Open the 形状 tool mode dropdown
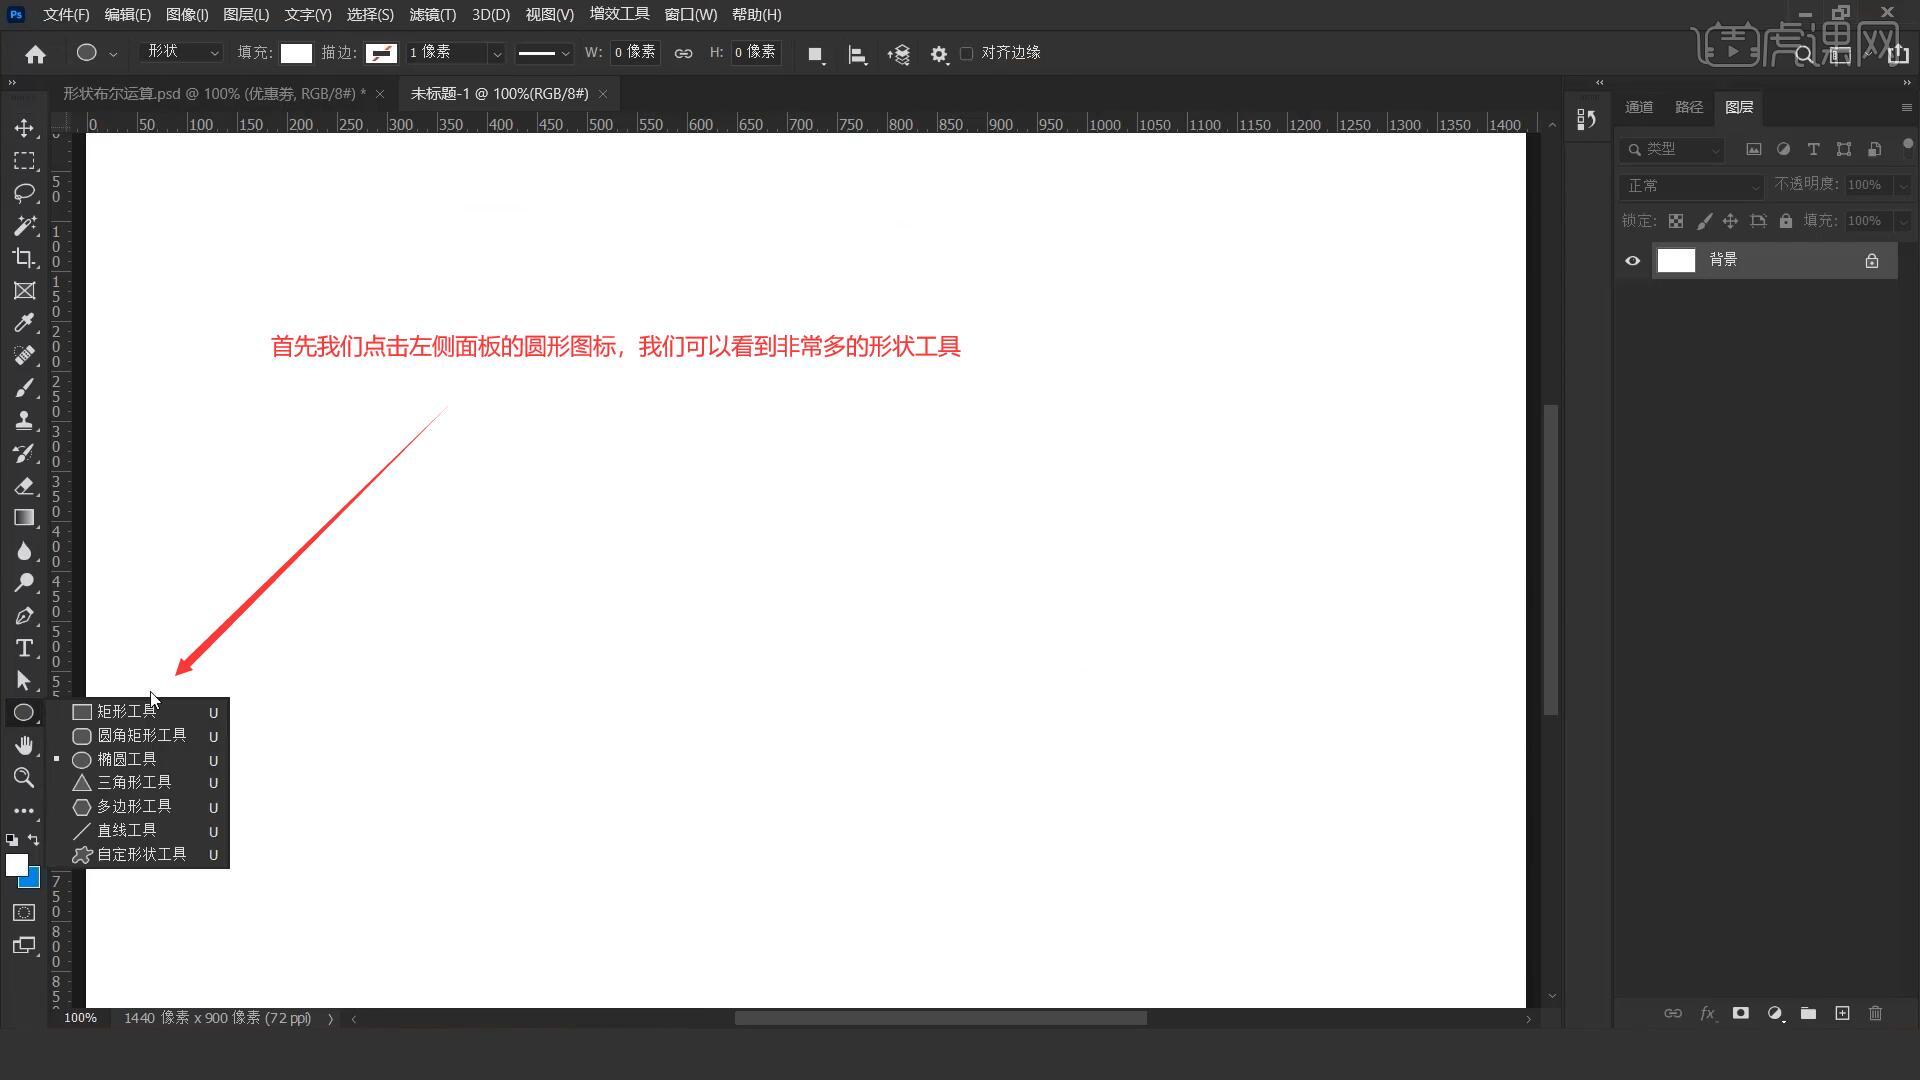The height and width of the screenshot is (1080, 1920). [x=181, y=52]
